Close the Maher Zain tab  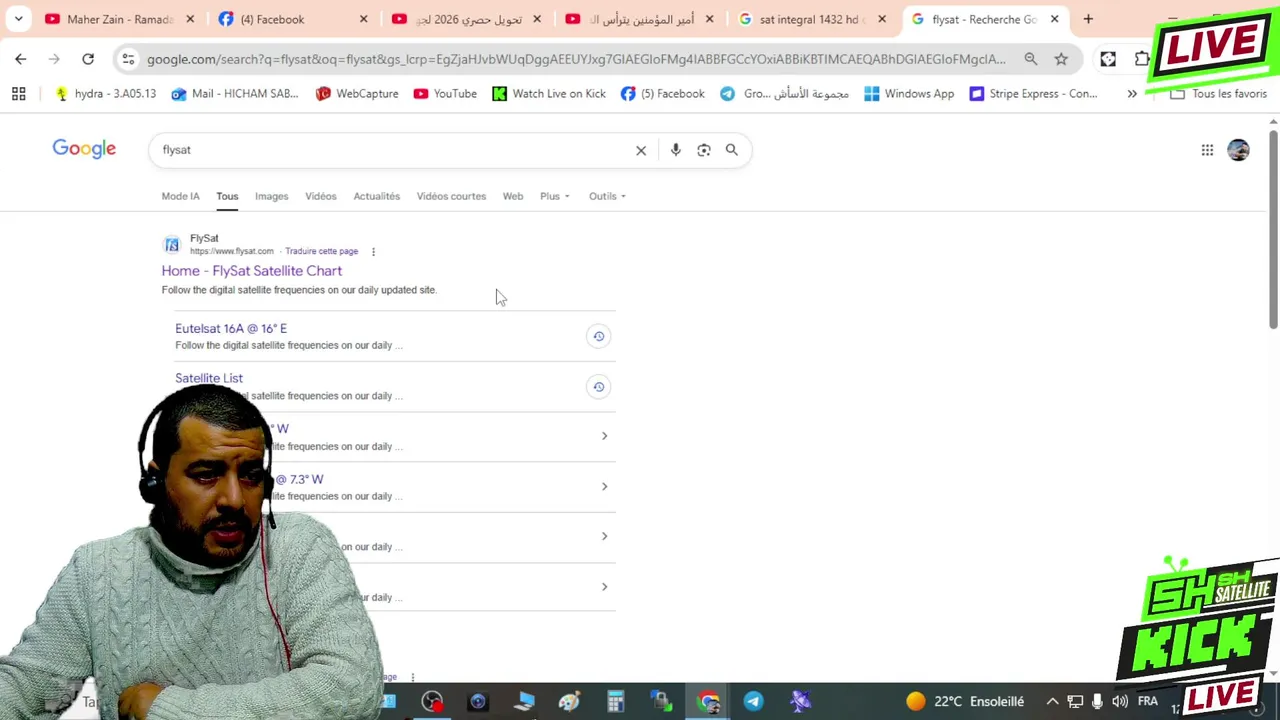tap(190, 19)
